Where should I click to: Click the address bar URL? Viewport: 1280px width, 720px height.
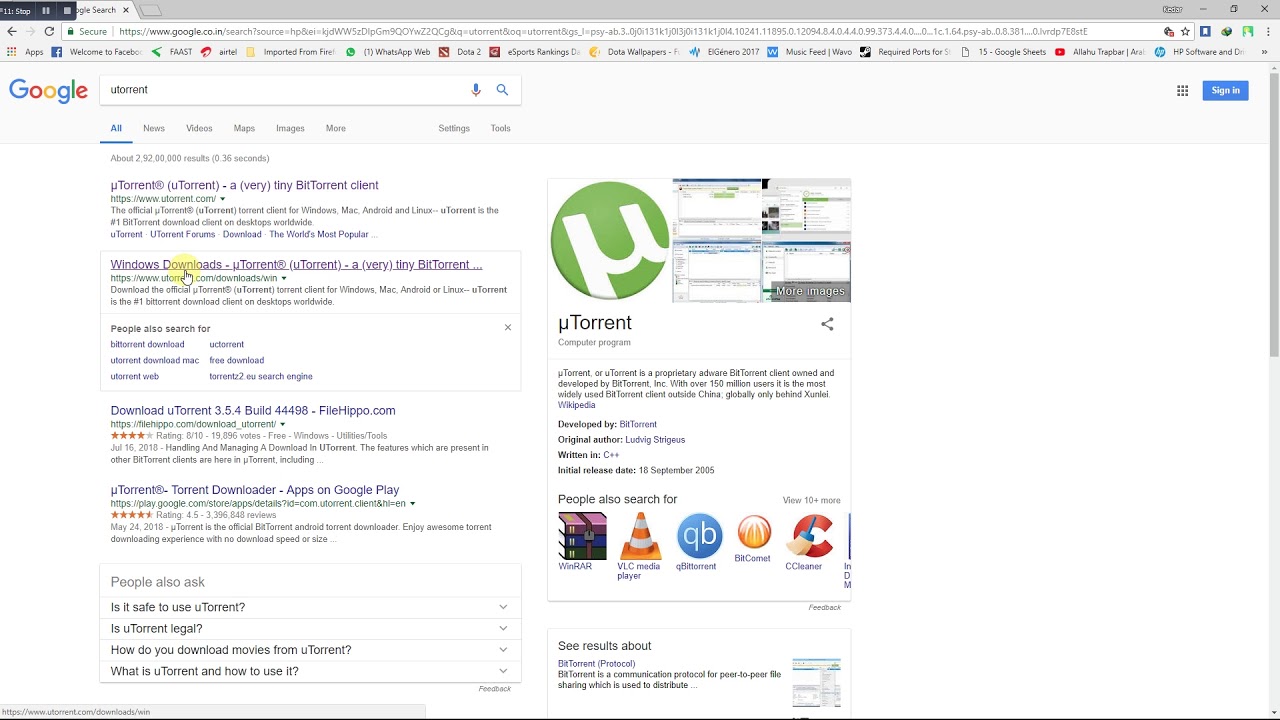pyautogui.click(x=603, y=31)
